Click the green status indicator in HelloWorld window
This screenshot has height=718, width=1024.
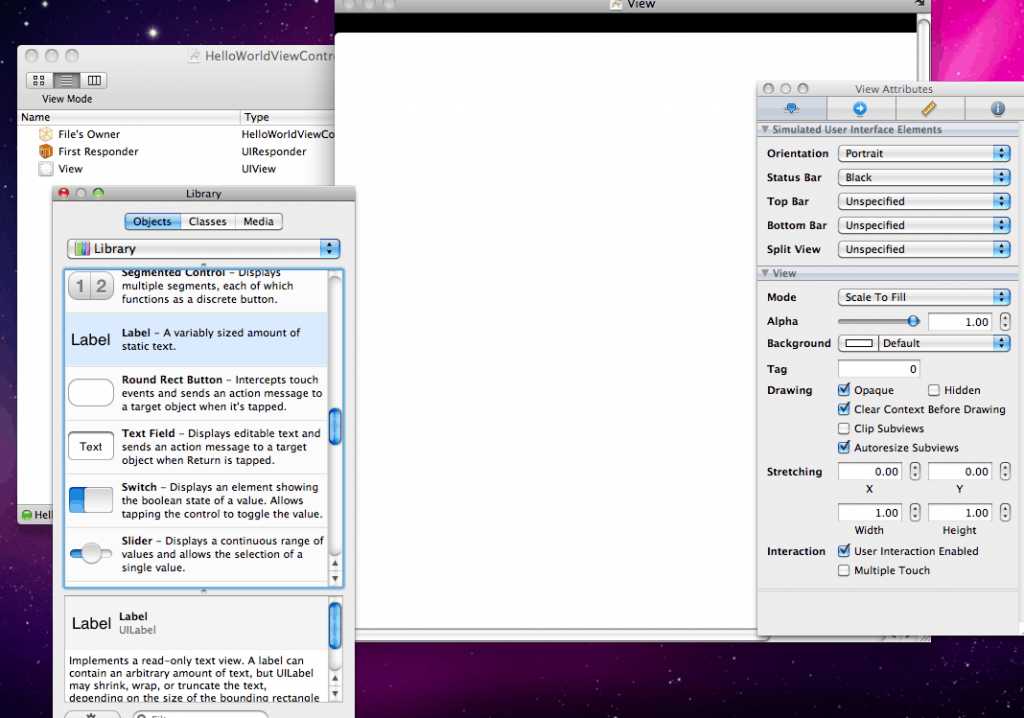pos(27,515)
